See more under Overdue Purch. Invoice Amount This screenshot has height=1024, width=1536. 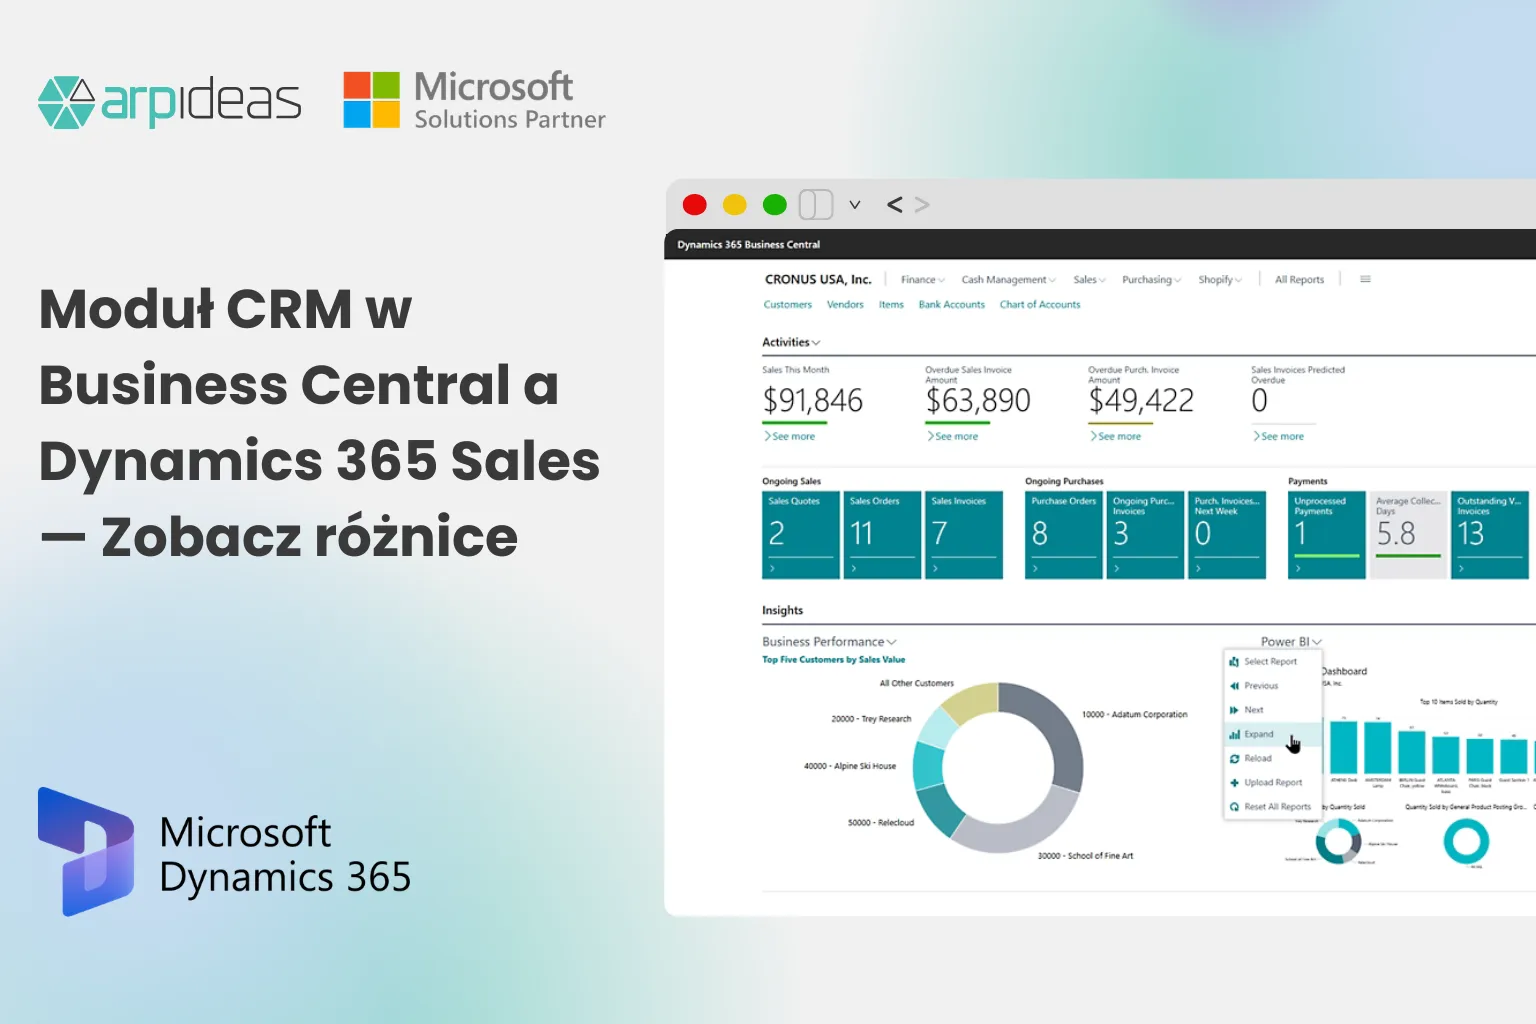pos(1116,436)
